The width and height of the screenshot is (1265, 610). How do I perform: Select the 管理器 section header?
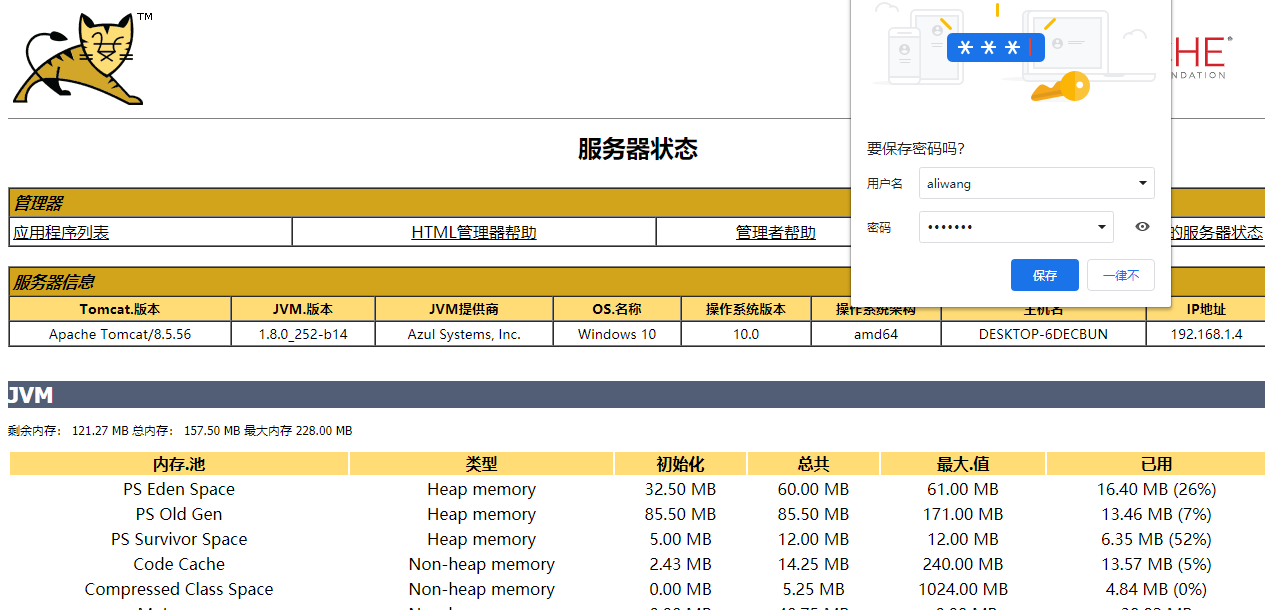pos(38,202)
